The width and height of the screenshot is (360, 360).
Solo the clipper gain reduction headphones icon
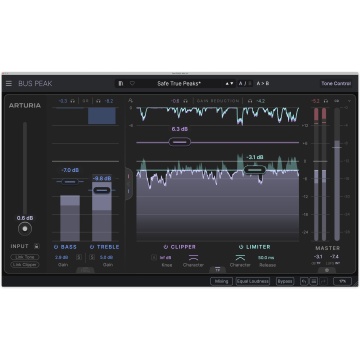[186, 101]
